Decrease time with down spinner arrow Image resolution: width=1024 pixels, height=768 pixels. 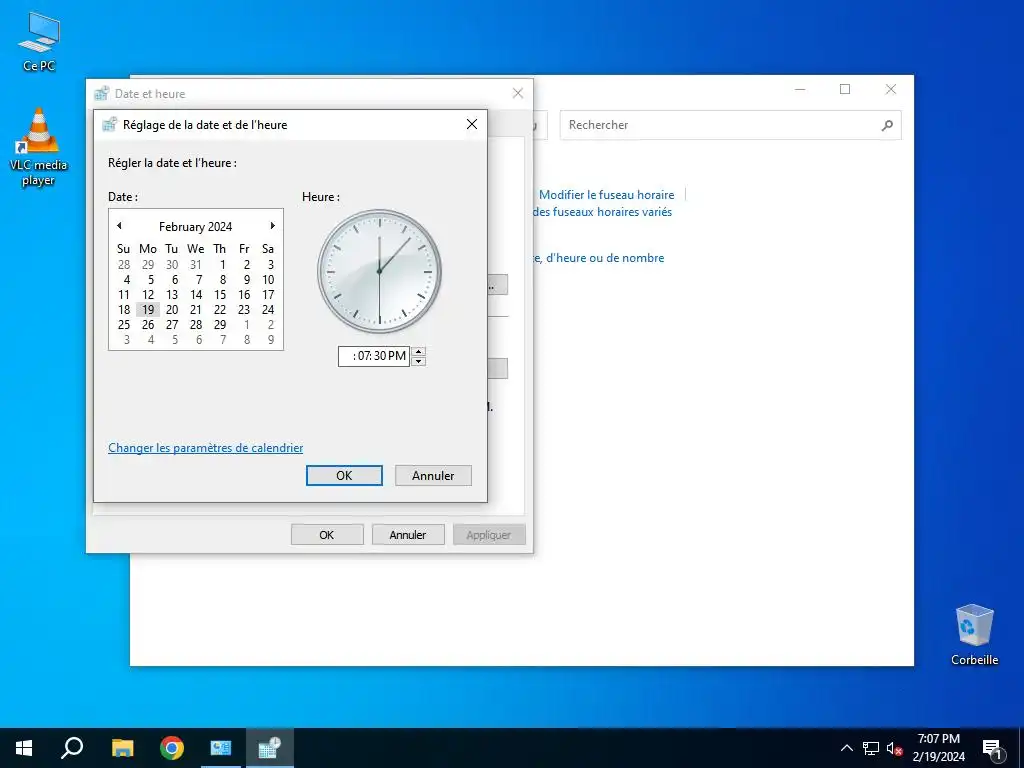pos(419,361)
